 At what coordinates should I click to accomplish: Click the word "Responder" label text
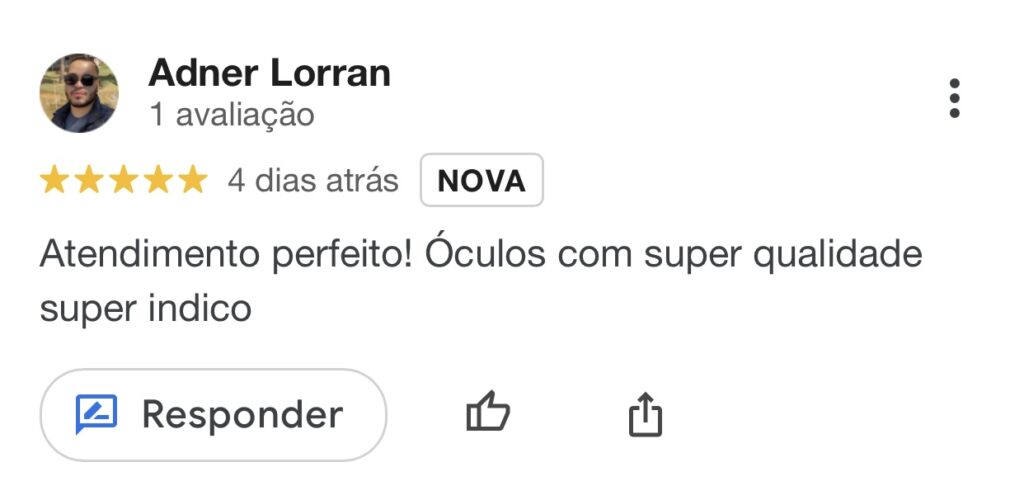[242, 415]
